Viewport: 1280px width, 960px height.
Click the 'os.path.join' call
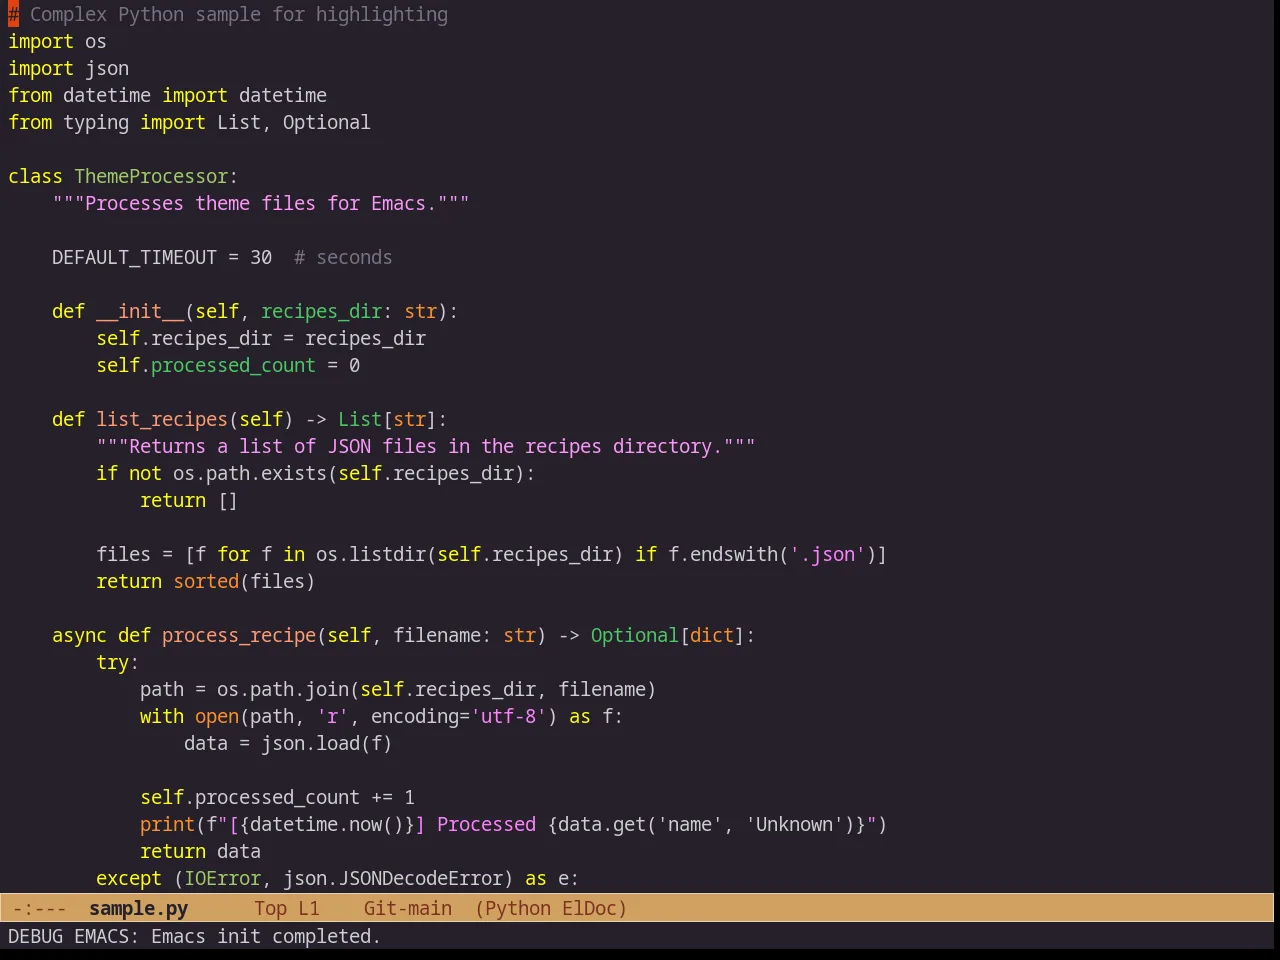[x=283, y=689]
